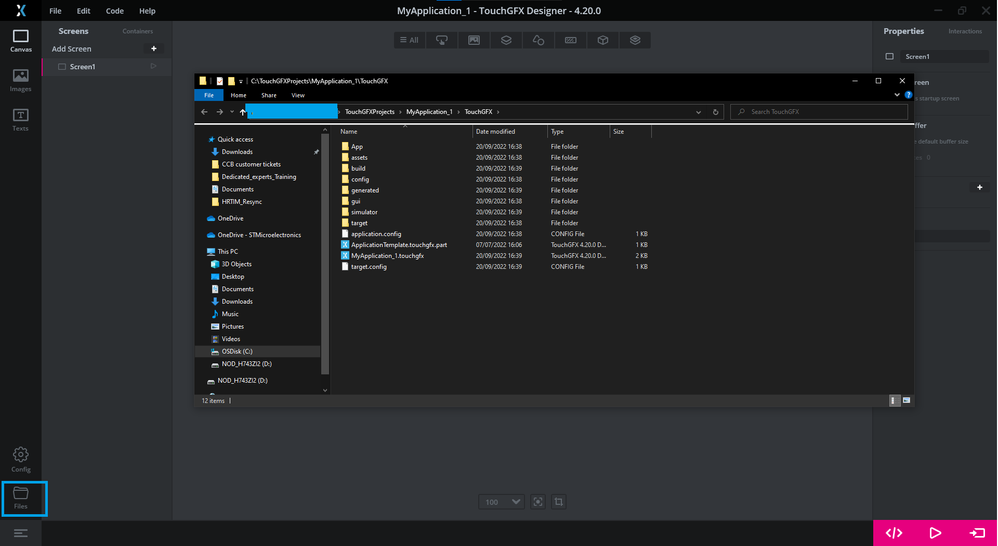Click the TouchGFXProjects breadcrumb

click(370, 112)
